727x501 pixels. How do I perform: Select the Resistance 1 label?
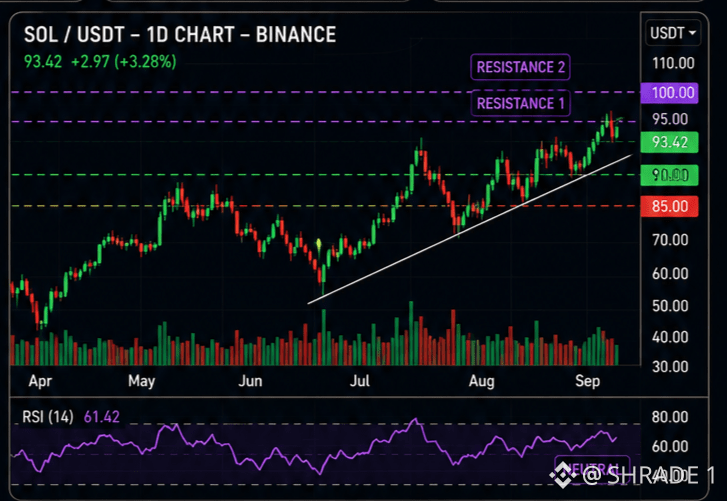click(520, 103)
